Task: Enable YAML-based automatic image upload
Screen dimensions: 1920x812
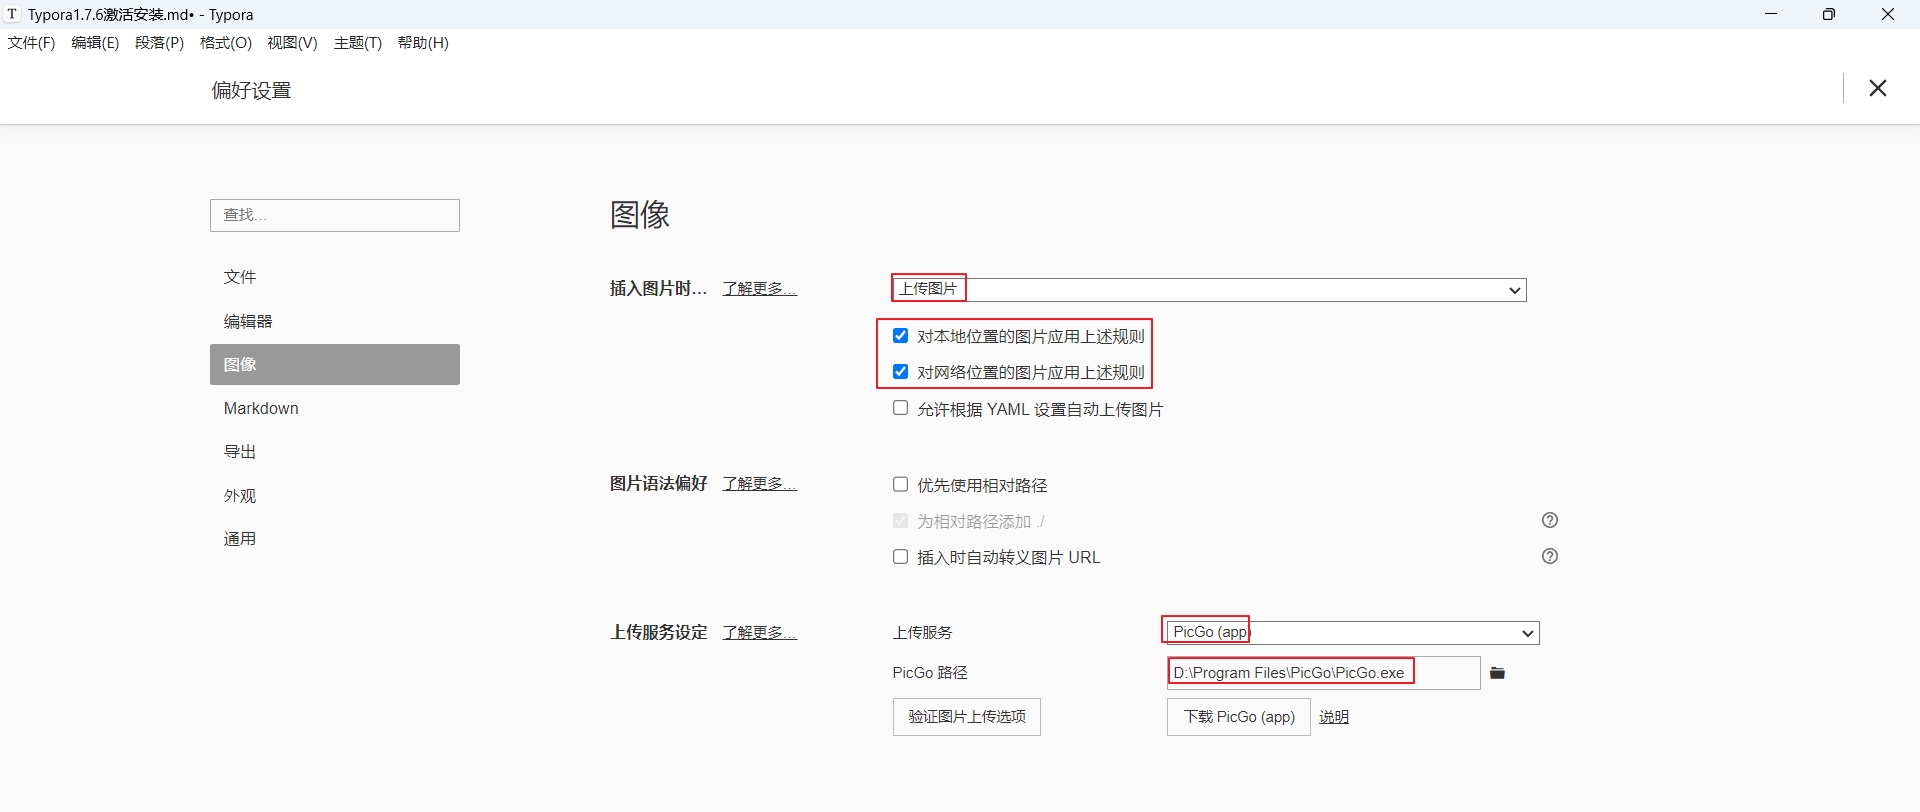Action: (901, 408)
